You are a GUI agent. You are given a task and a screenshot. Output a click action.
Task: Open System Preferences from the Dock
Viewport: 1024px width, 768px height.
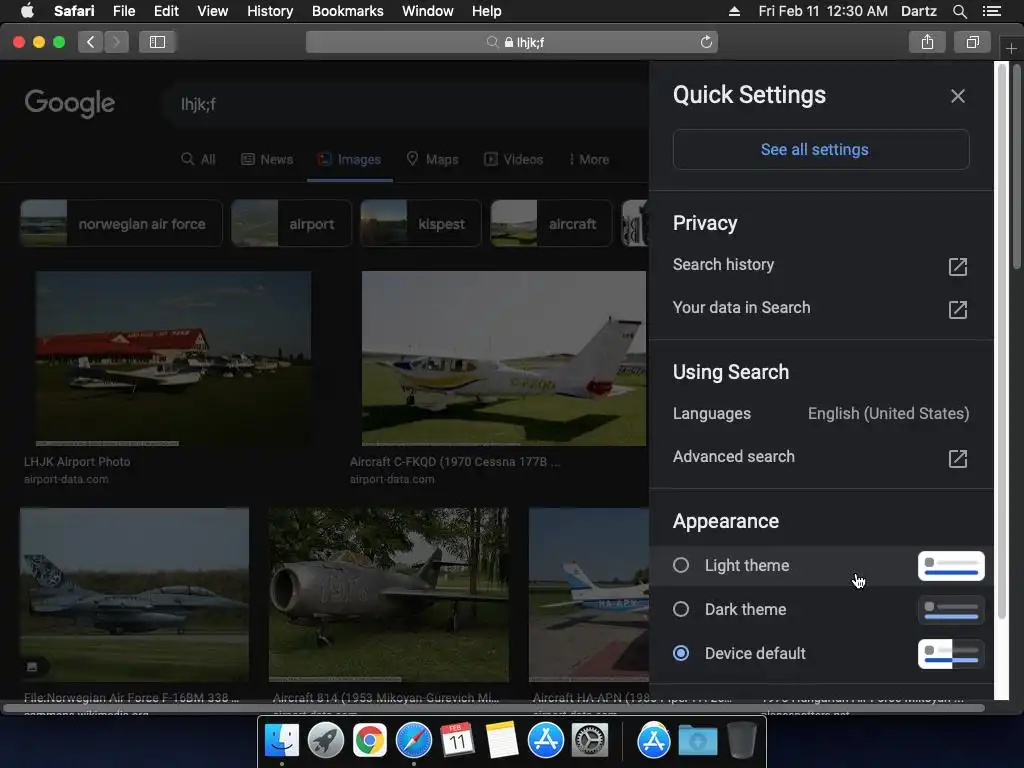tap(590, 741)
